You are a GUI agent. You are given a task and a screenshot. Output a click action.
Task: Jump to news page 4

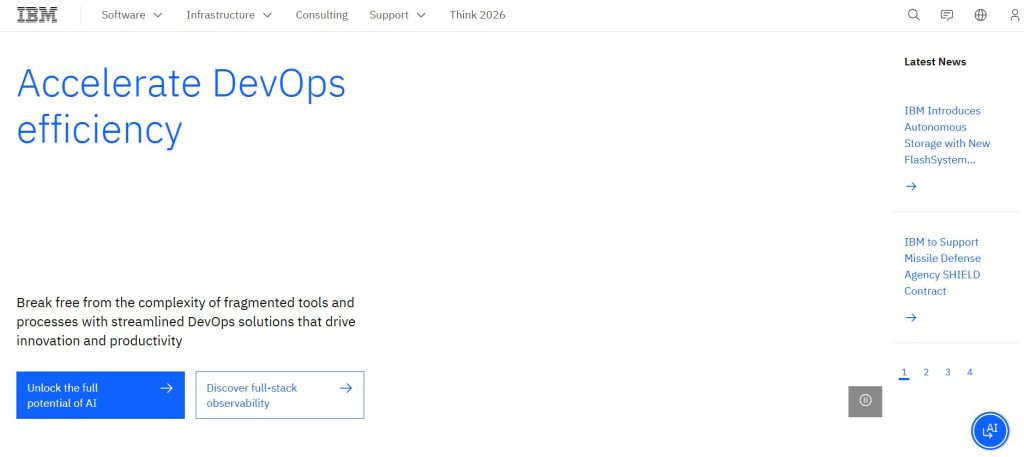click(969, 372)
